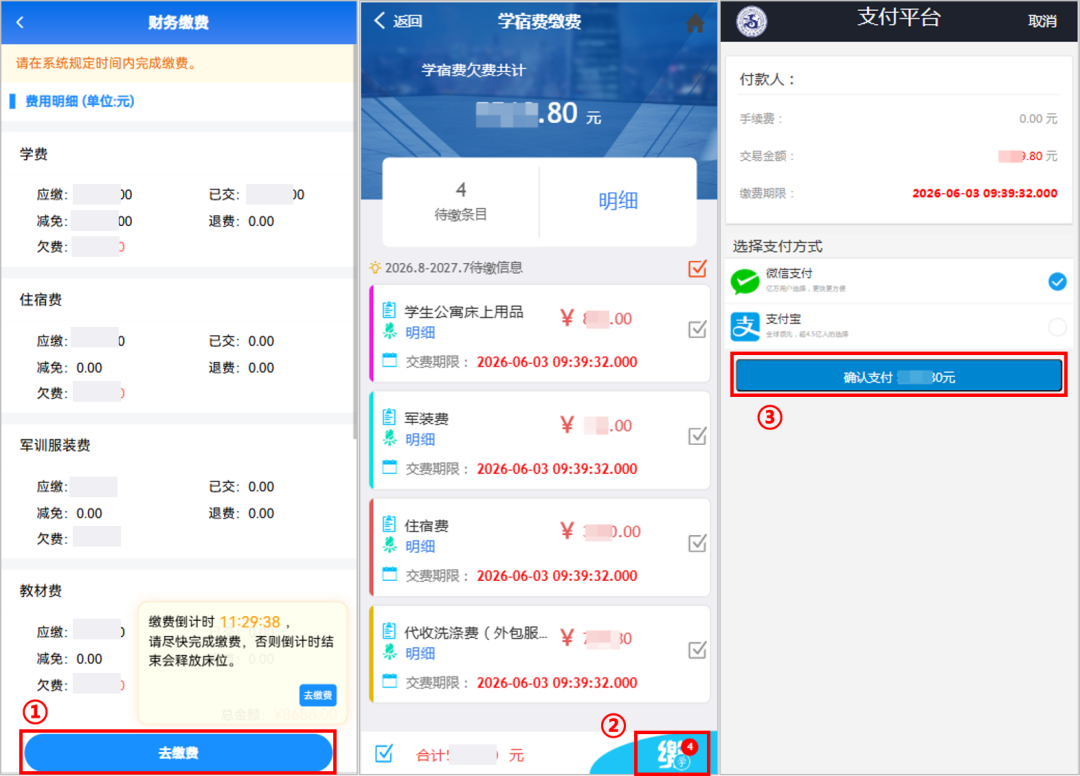
Task: Click the calendar icon in the 军装费 card
Action: tap(389, 467)
